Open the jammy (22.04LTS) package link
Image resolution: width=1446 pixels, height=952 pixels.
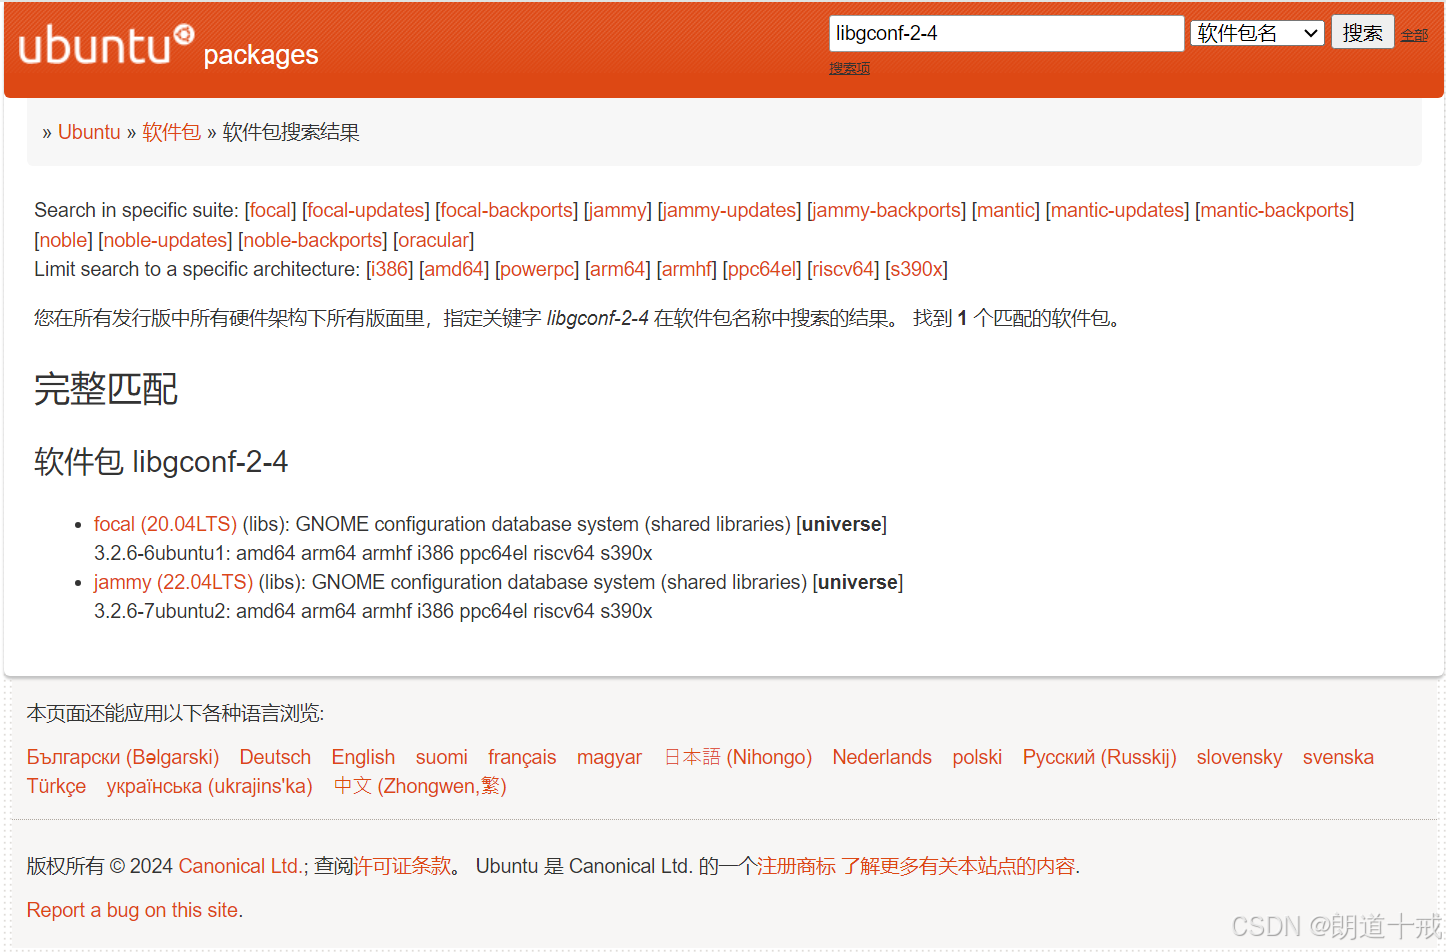pos(173,582)
